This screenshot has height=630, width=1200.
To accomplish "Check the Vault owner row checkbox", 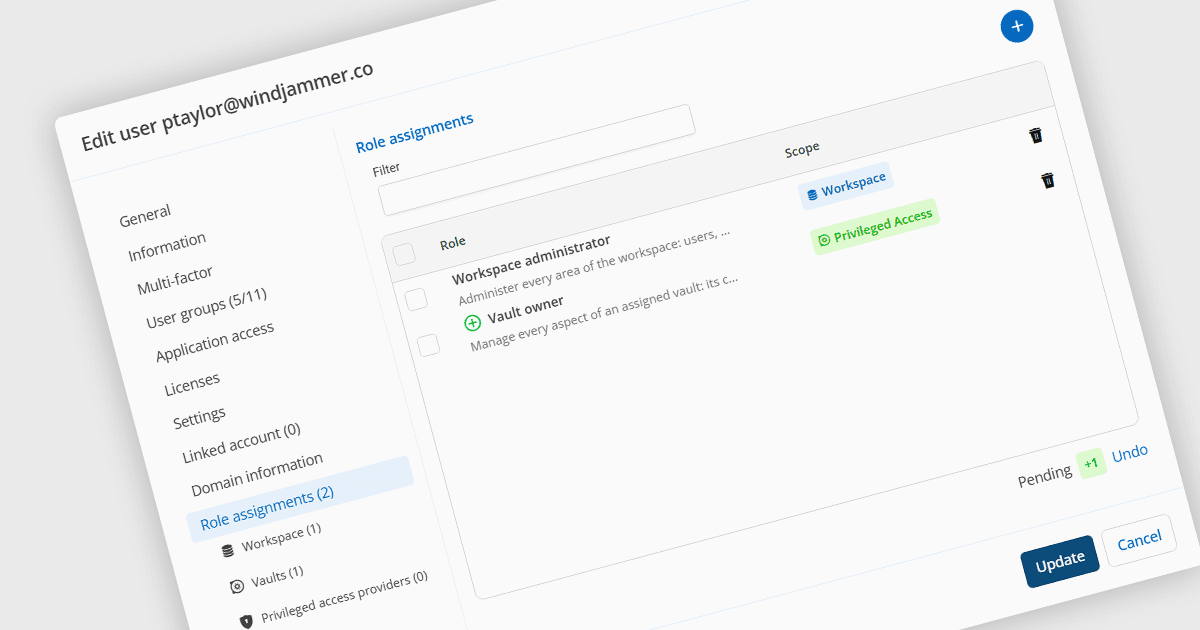I will [428, 345].
